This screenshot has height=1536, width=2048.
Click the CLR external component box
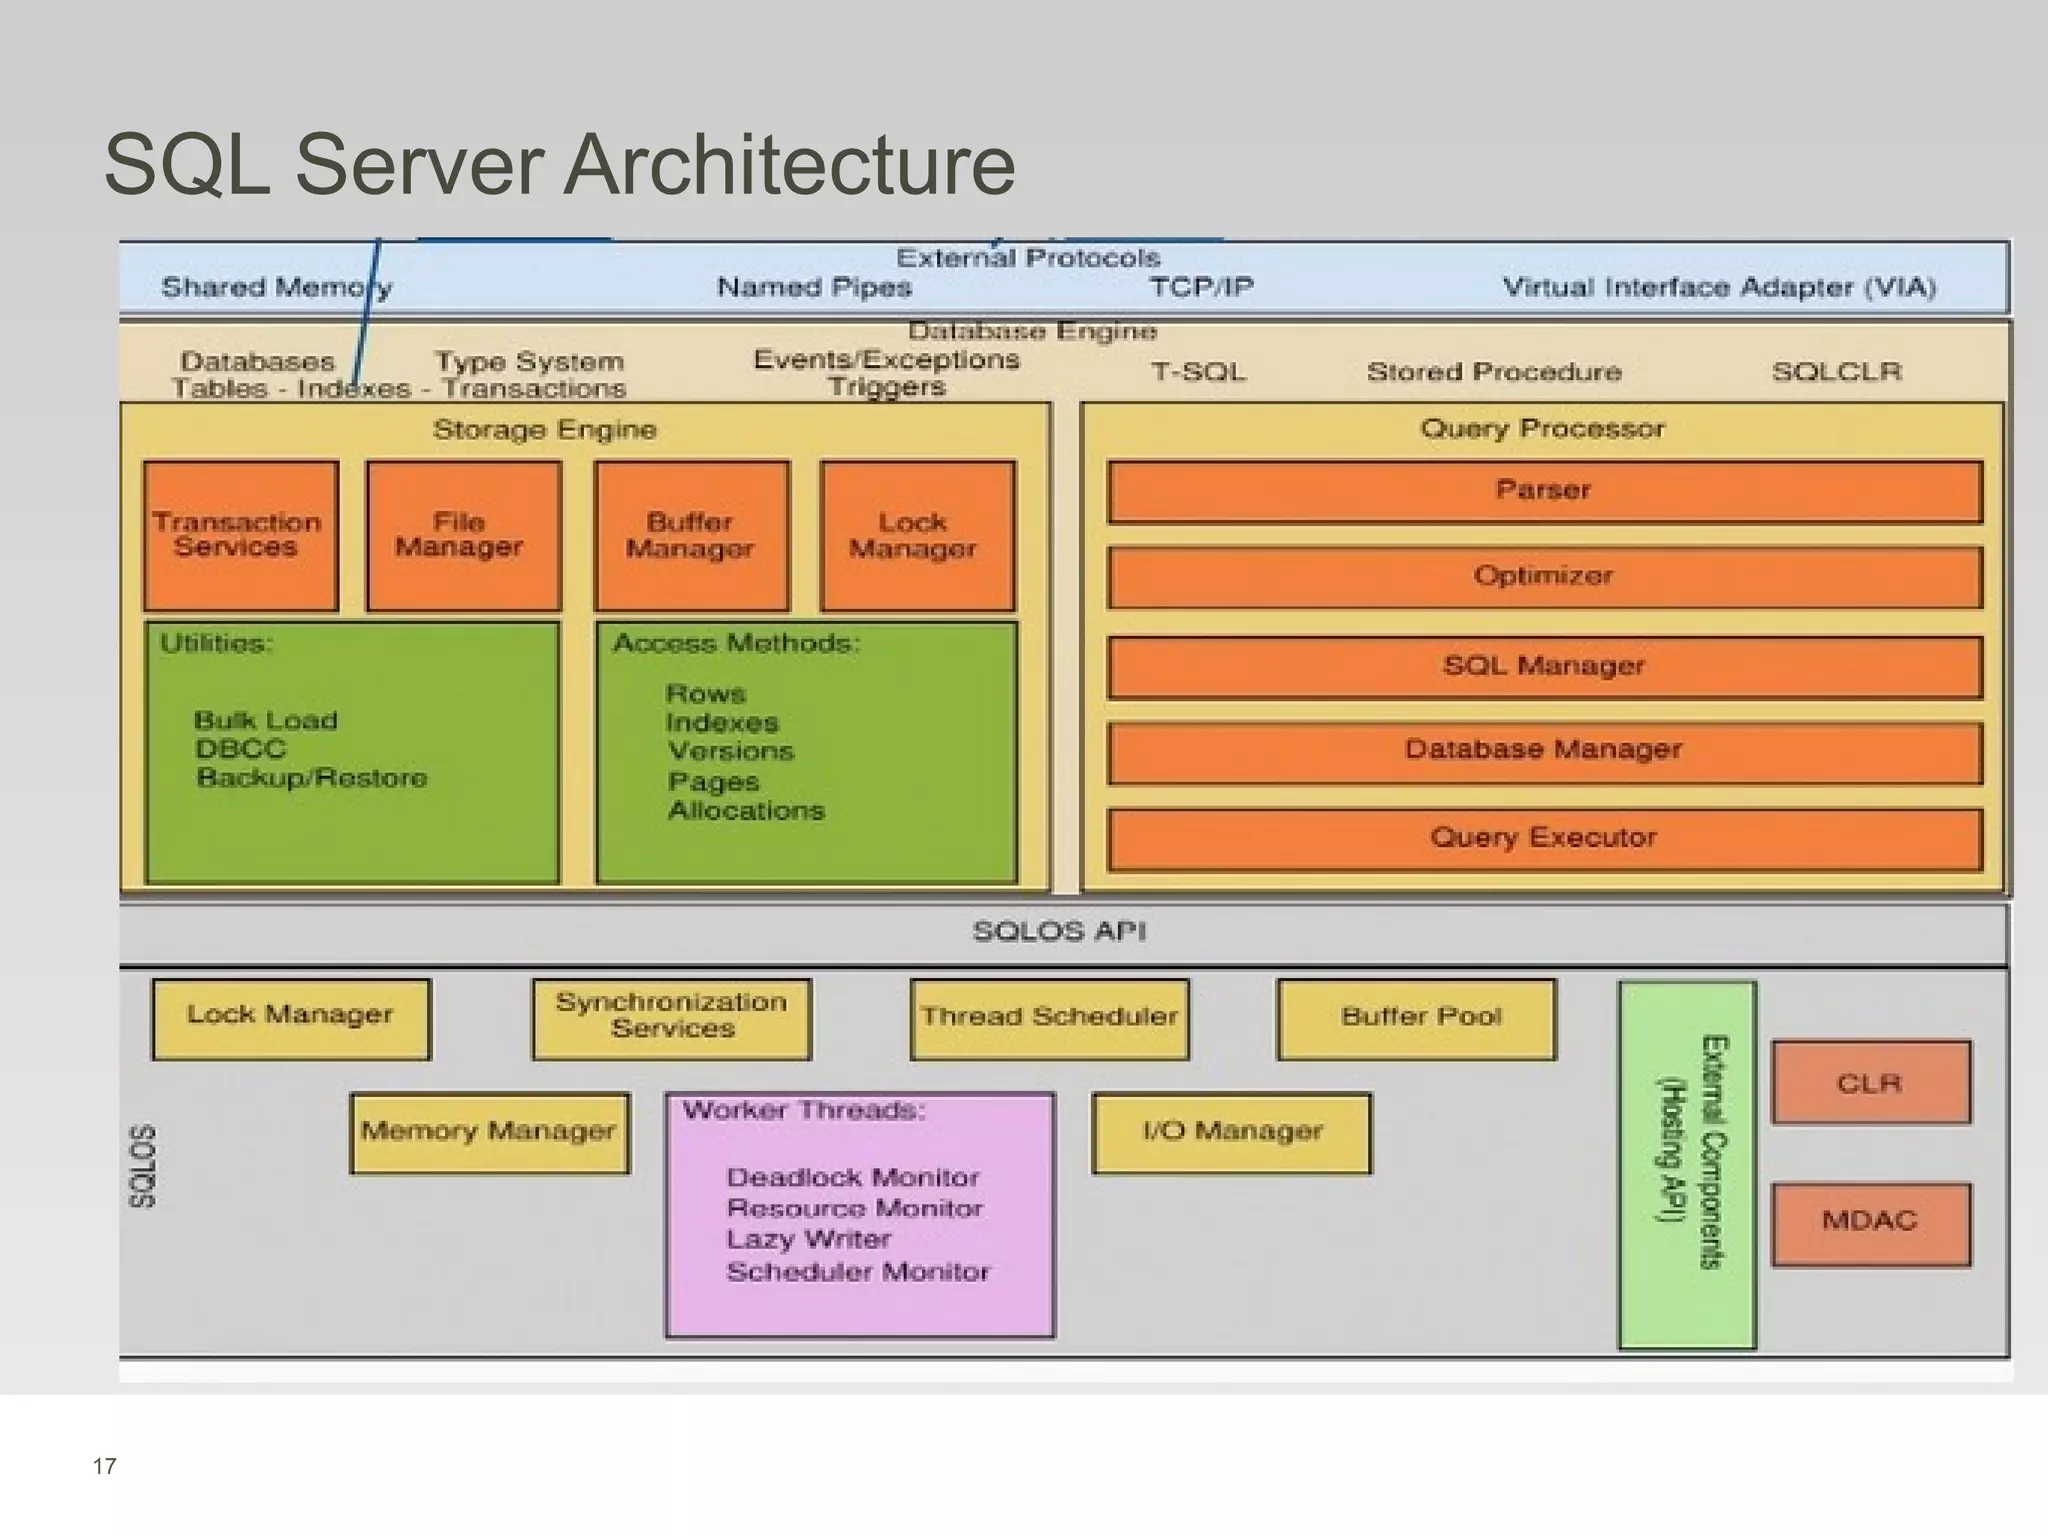pyautogui.click(x=1870, y=1083)
